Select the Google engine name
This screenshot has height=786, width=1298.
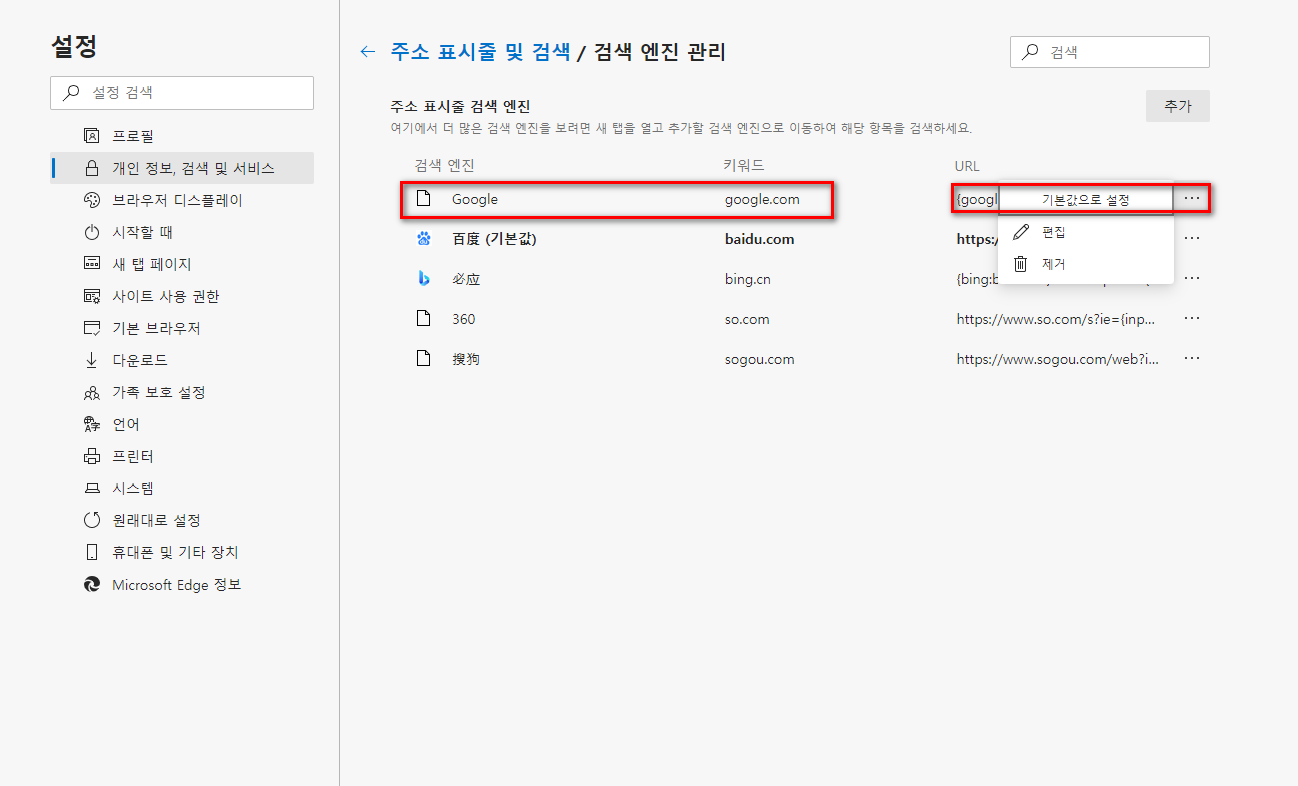(x=475, y=199)
